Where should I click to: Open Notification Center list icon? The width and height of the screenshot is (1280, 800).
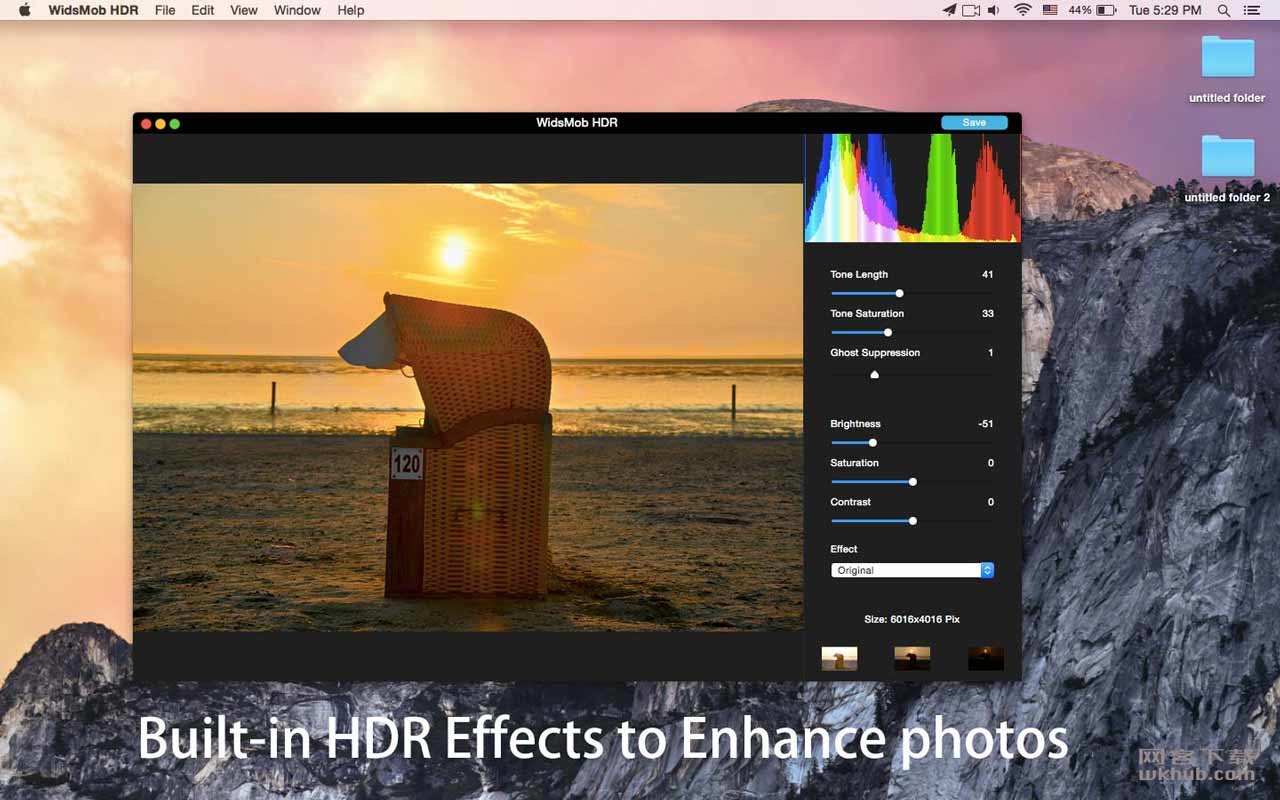click(1252, 10)
